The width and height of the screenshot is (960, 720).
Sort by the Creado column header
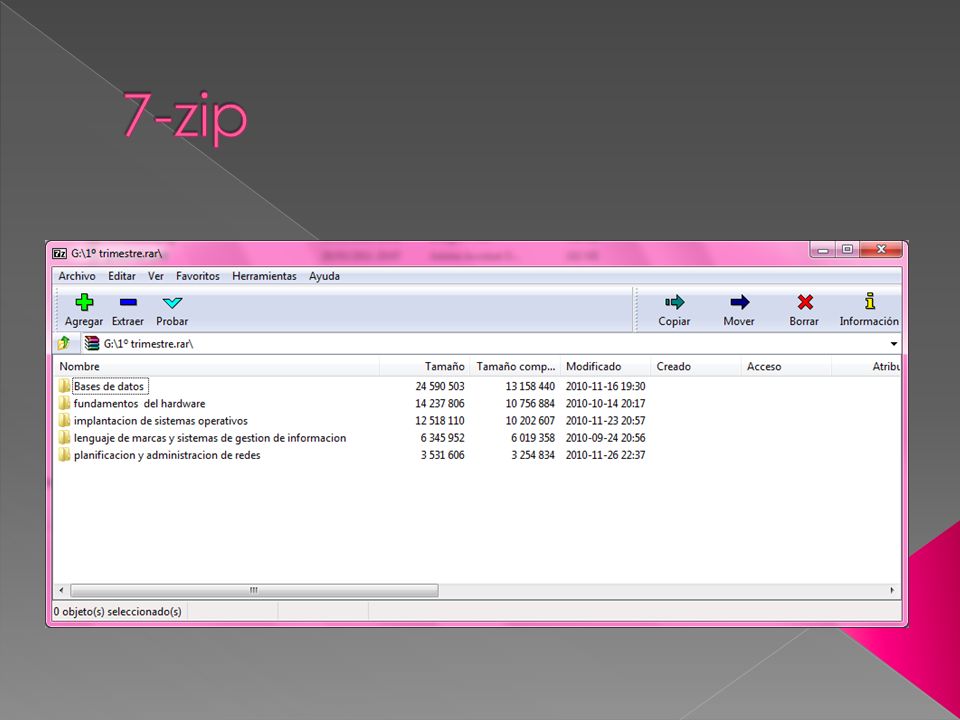(696, 366)
